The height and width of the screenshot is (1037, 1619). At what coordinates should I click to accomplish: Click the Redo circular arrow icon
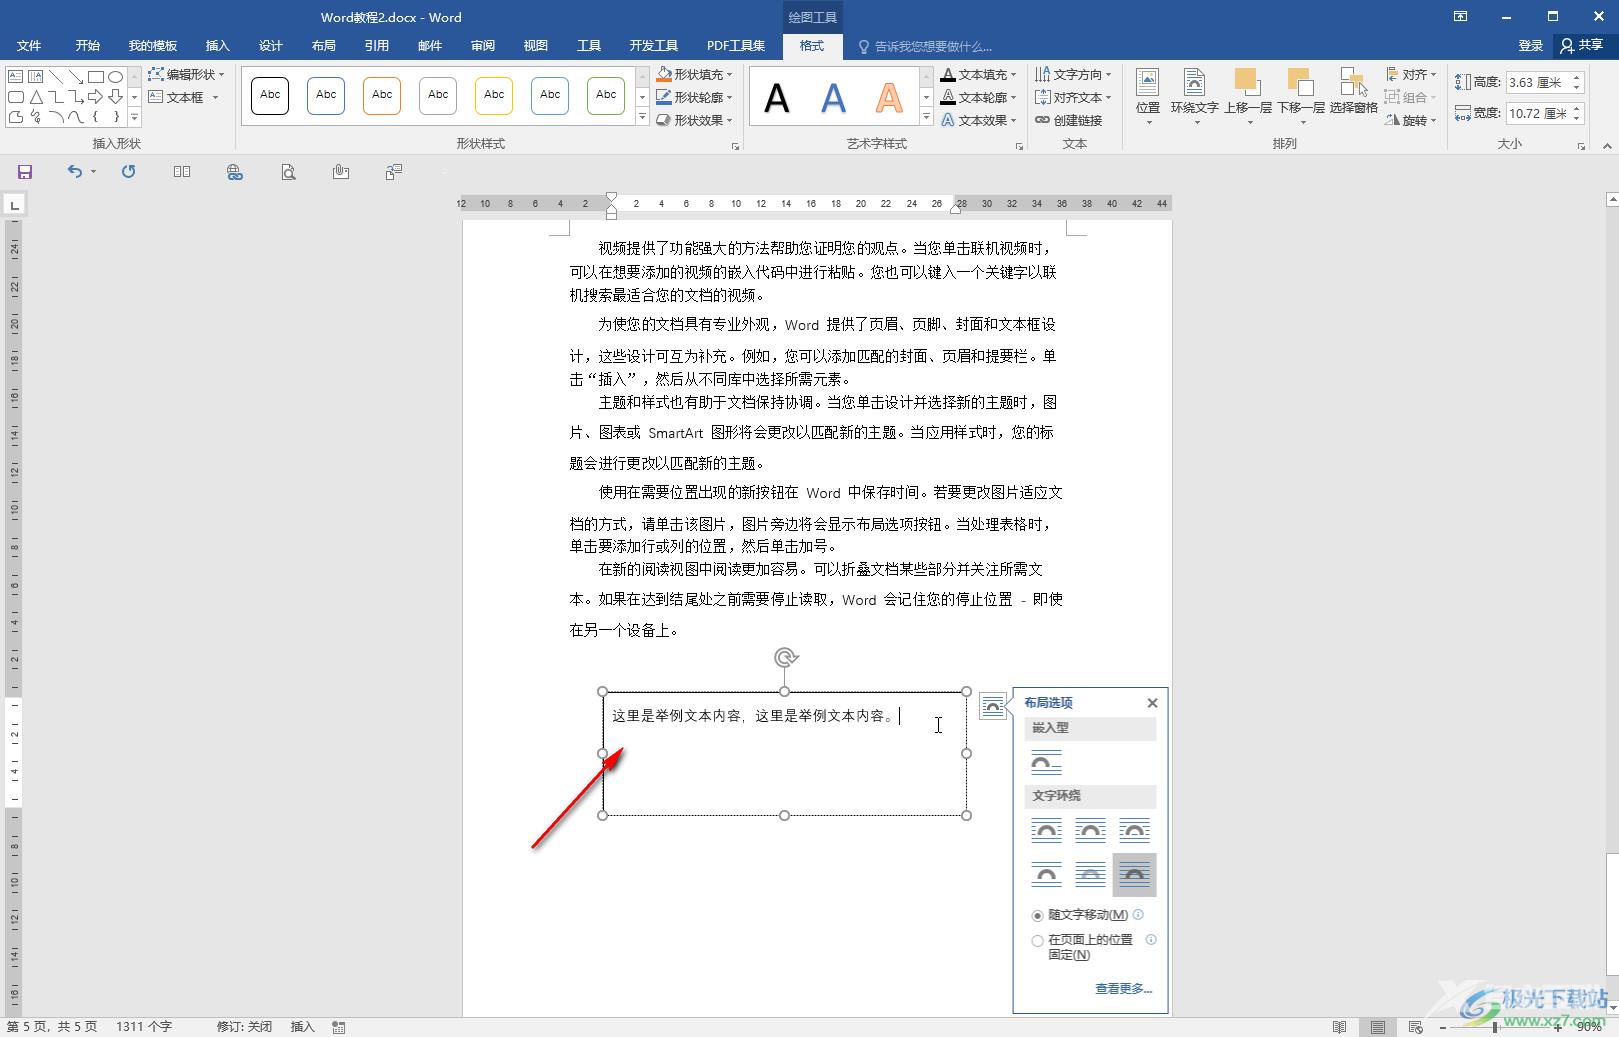[x=128, y=172]
